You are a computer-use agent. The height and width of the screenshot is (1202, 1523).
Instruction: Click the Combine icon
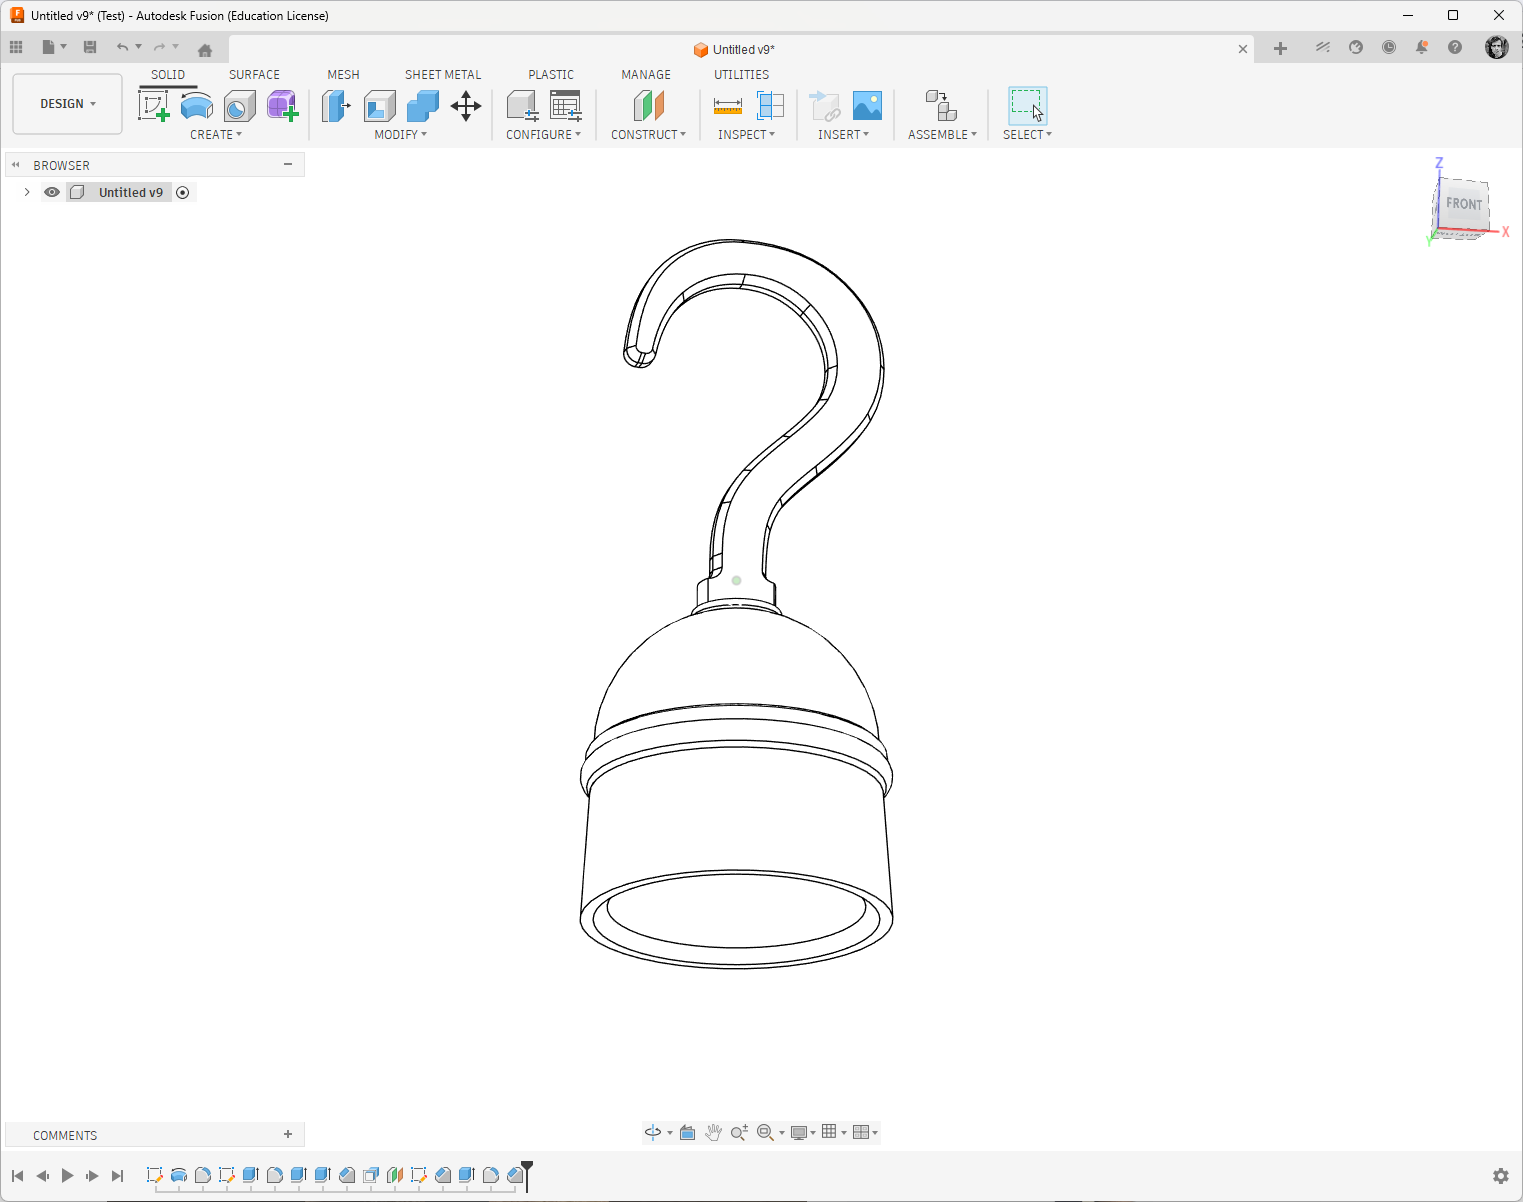click(x=423, y=105)
